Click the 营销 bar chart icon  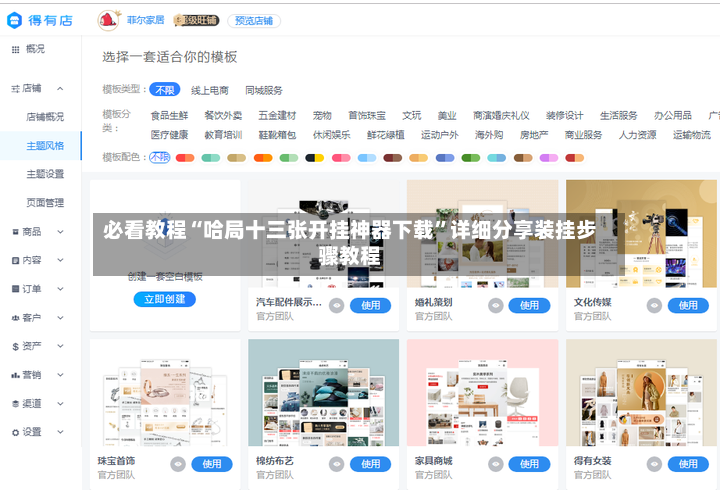(x=16, y=375)
